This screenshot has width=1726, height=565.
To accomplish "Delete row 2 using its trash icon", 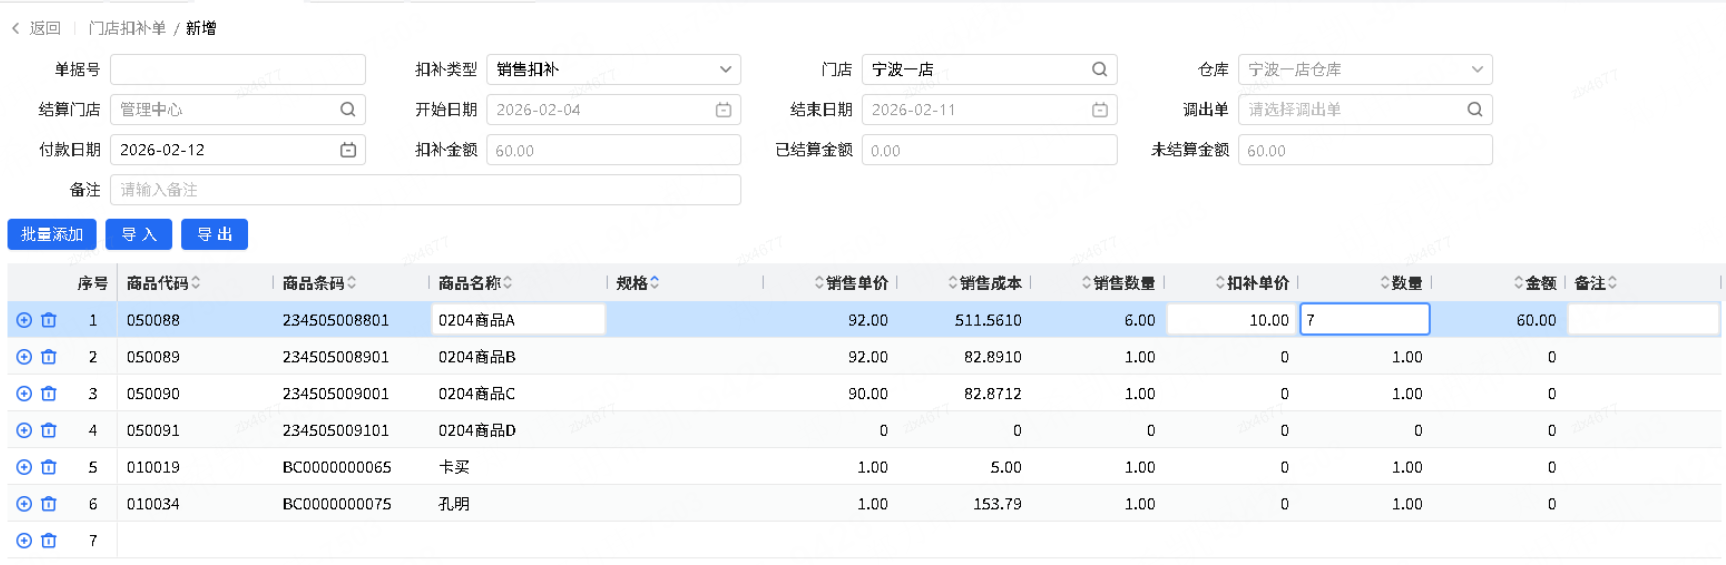I will [x=49, y=357].
